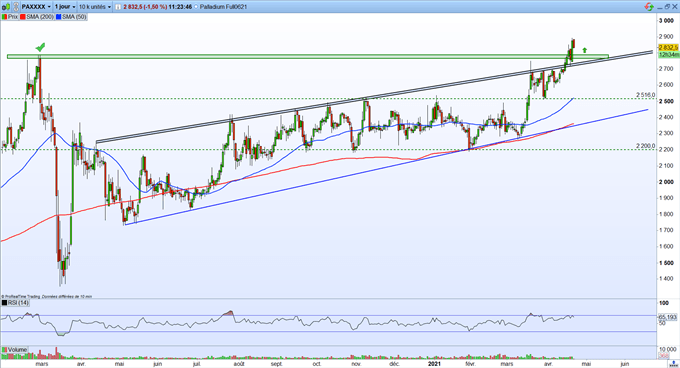Screen dimensions: 680x368
Task: Click the small green up arrow annotation
Action: click(585, 50)
